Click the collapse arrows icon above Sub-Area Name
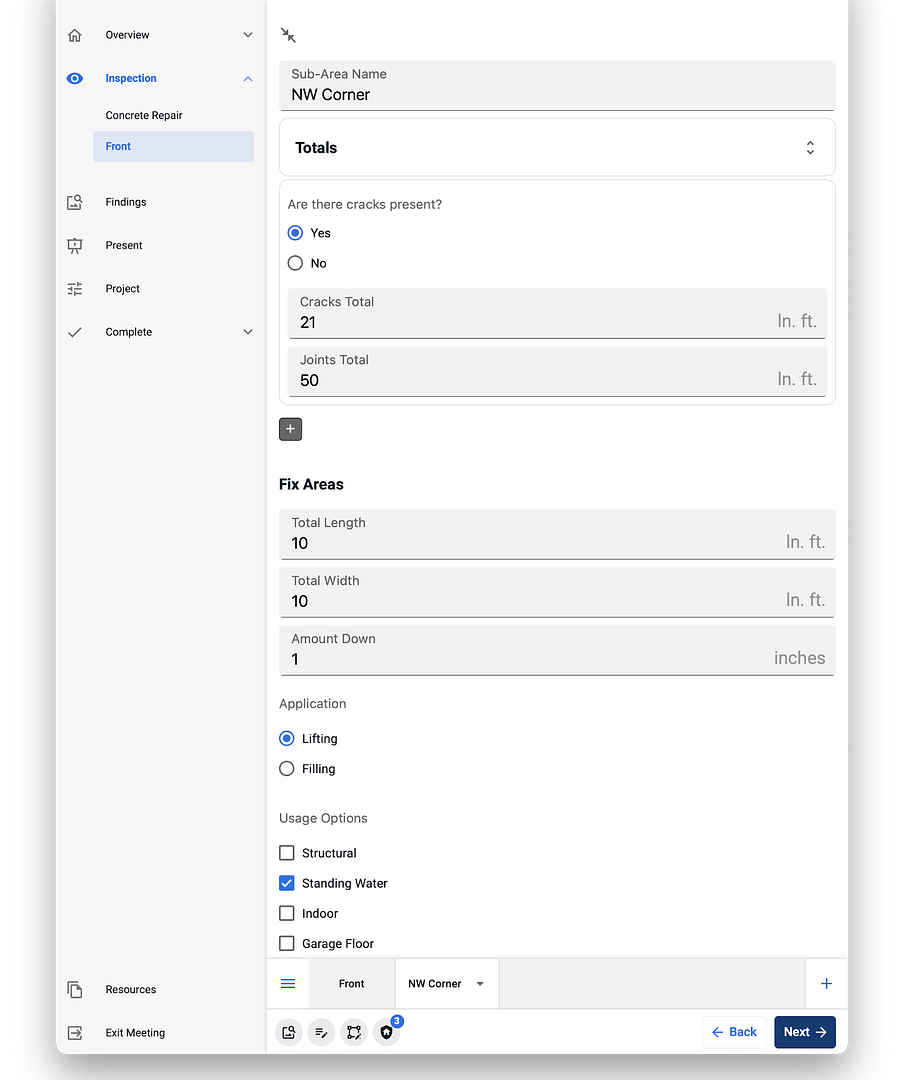Image resolution: width=904 pixels, height=1080 pixels. (x=288, y=35)
